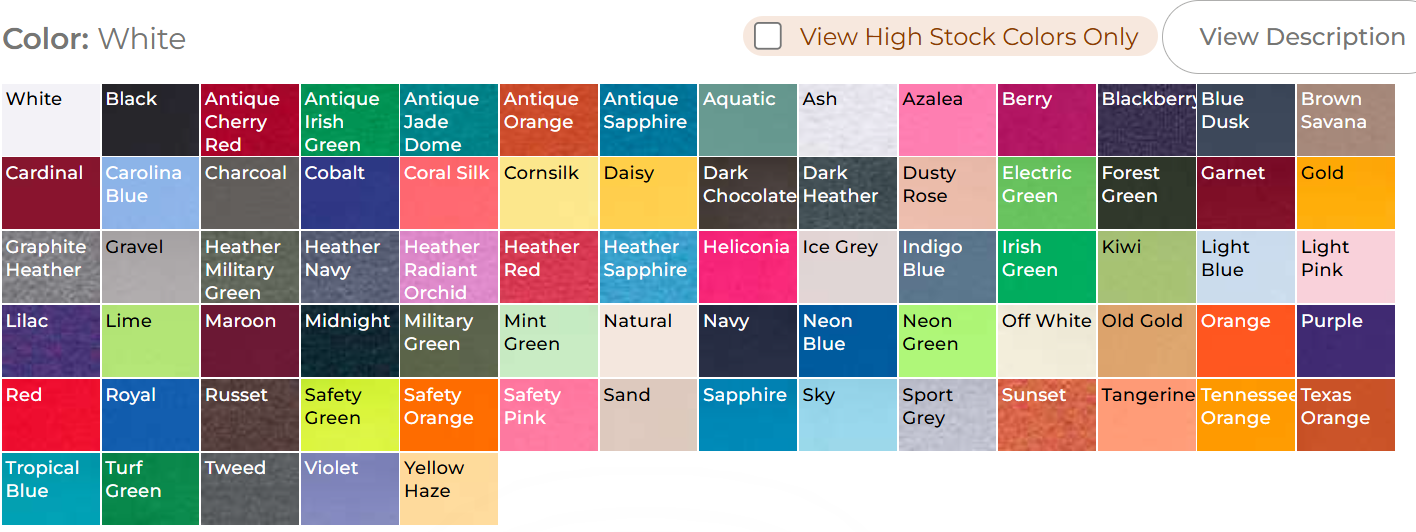Select the Texas Orange color
1416x532 pixels.
[x=1346, y=415]
